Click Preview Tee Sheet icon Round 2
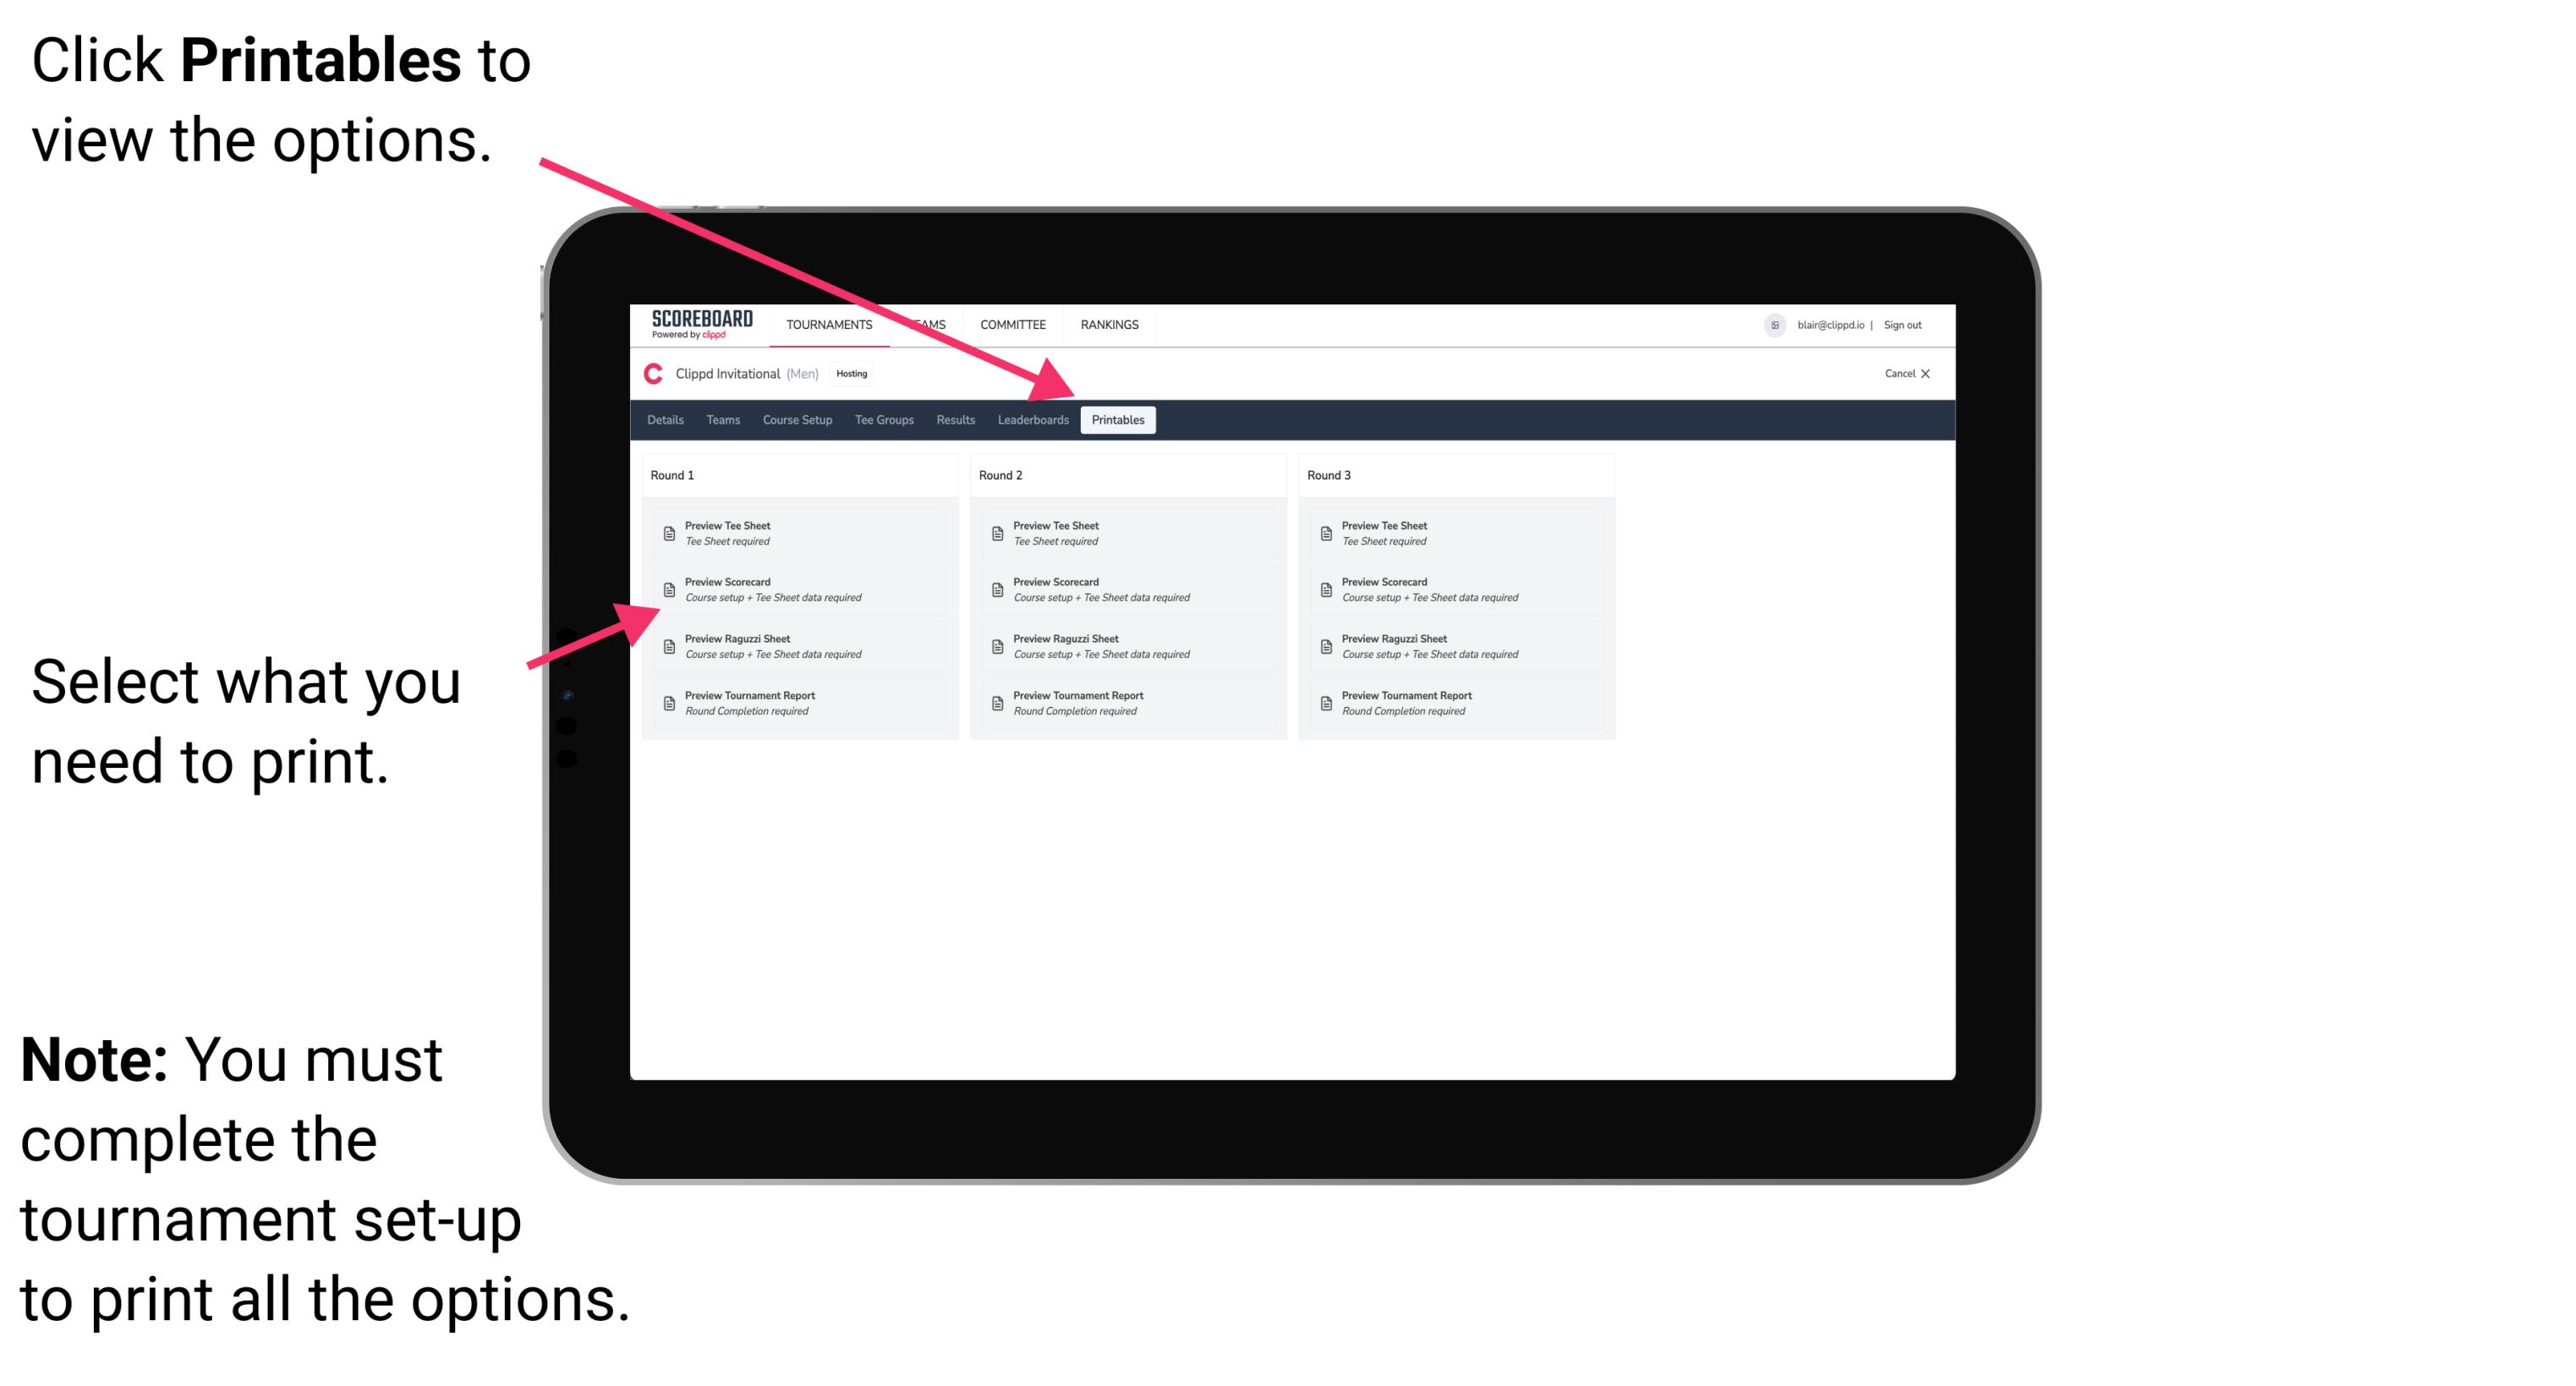The height and width of the screenshot is (1386, 2576). coord(997,534)
